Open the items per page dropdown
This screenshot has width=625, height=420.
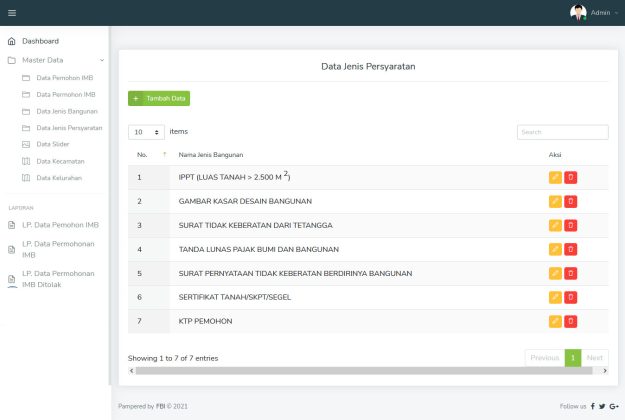pyautogui.click(x=146, y=132)
